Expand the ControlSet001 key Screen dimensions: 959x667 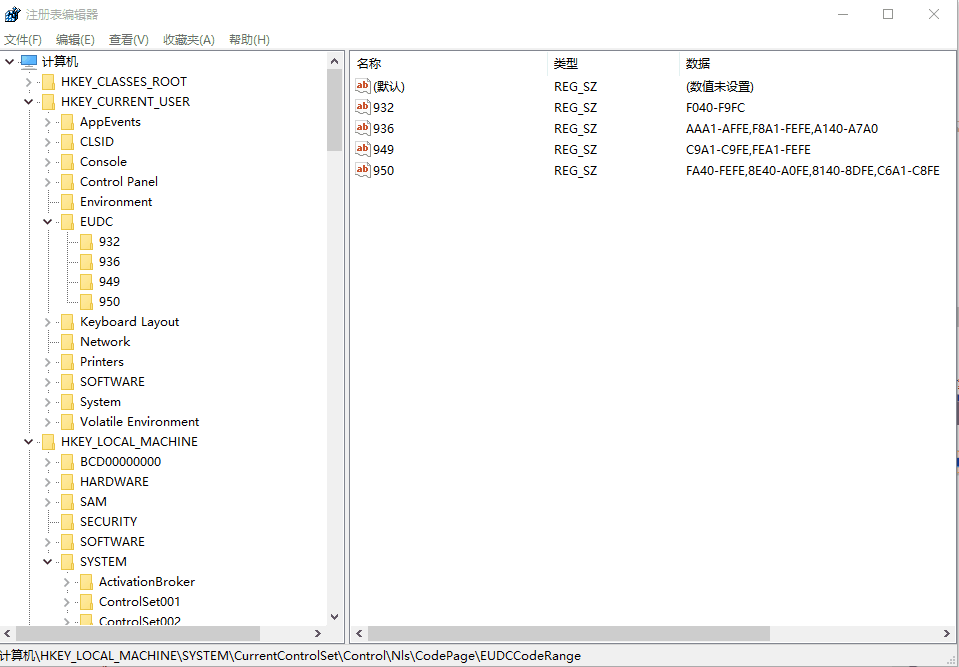click(66, 602)
